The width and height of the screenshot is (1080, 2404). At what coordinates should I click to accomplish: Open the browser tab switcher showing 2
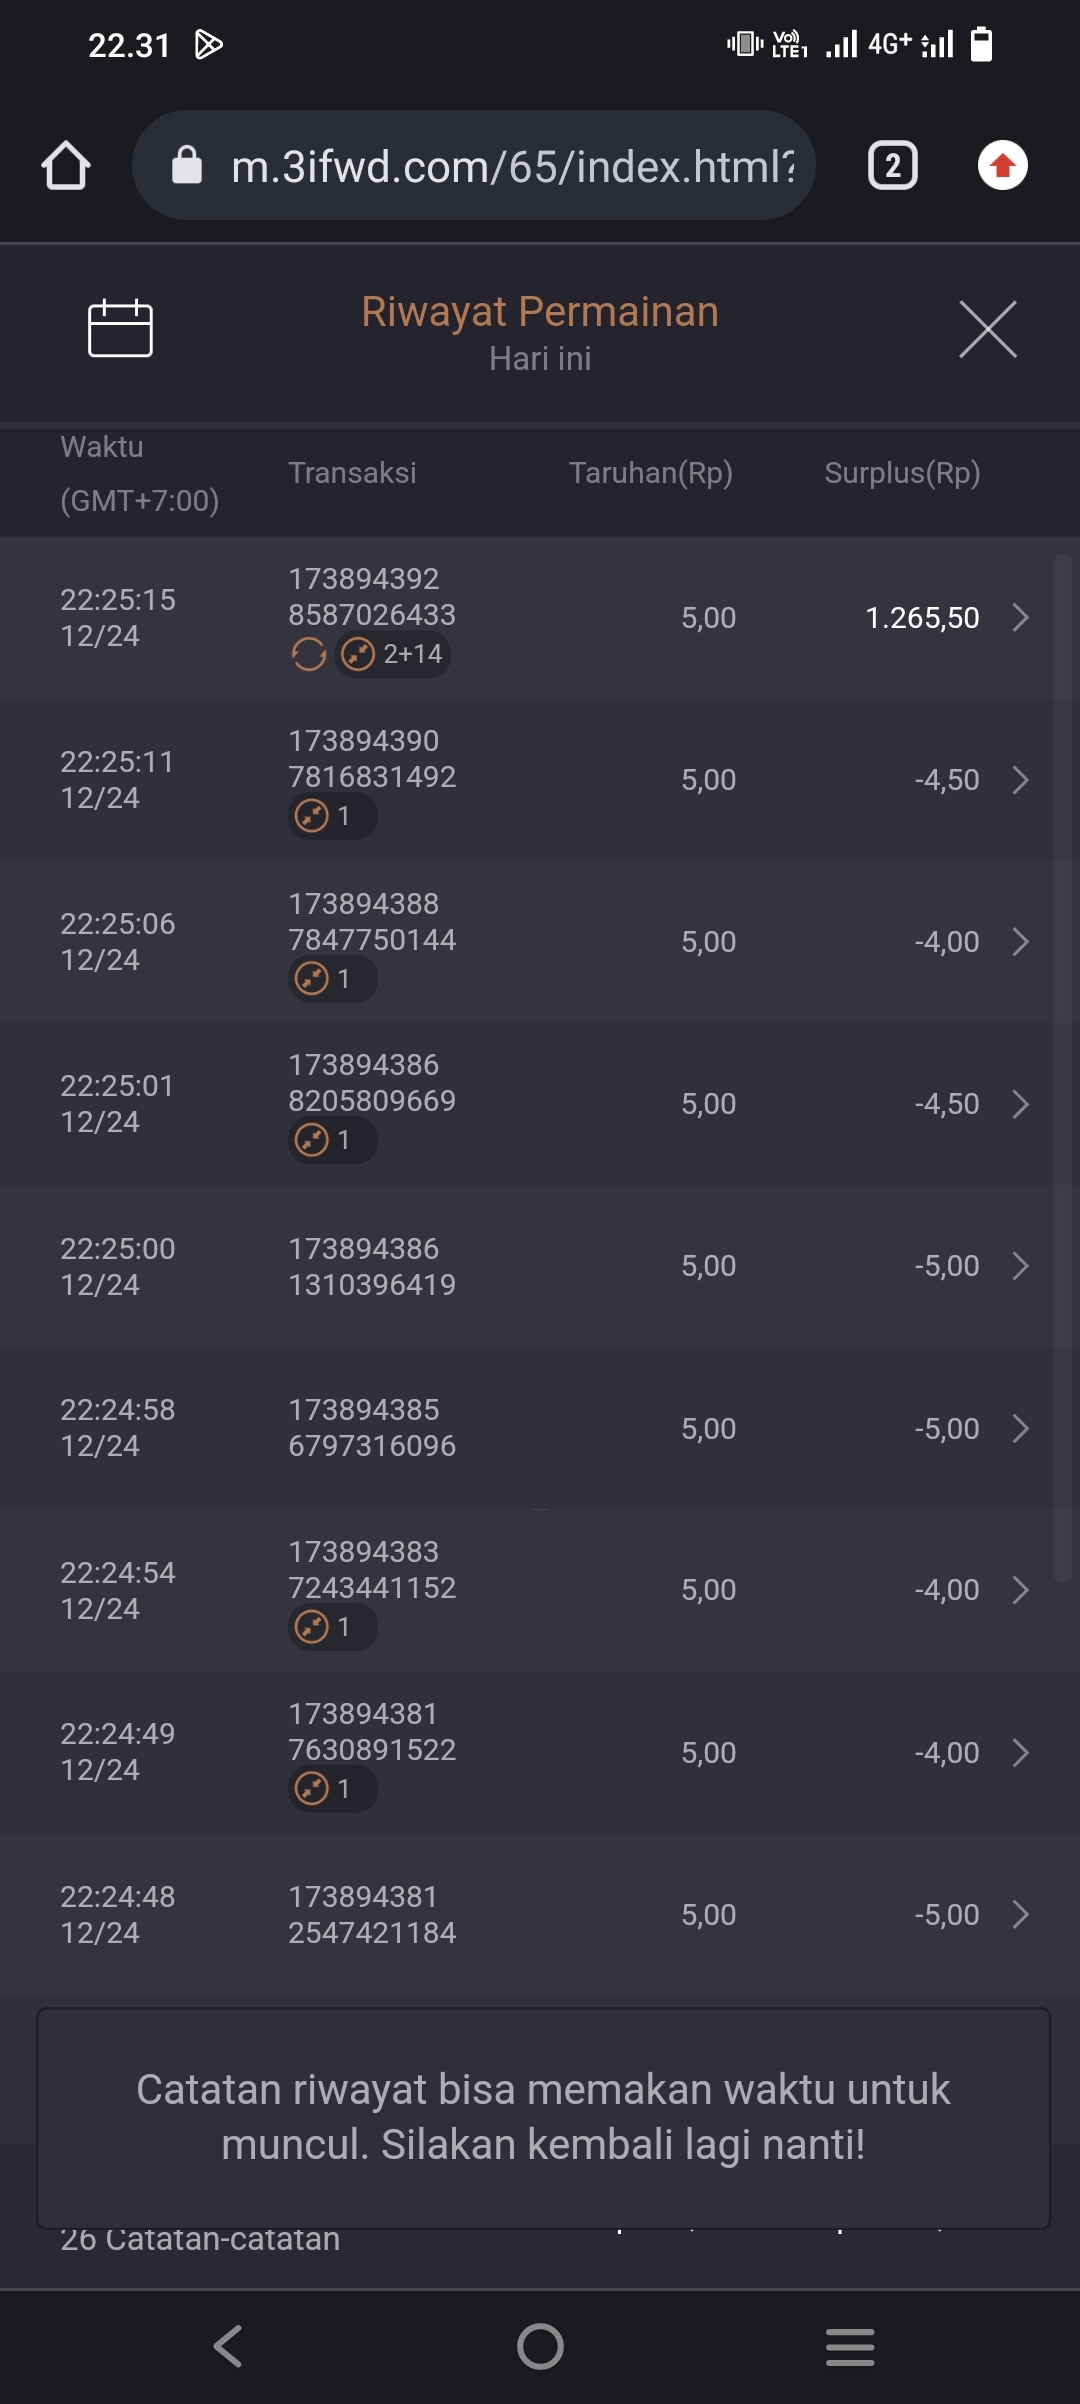[x=892, y=166]
